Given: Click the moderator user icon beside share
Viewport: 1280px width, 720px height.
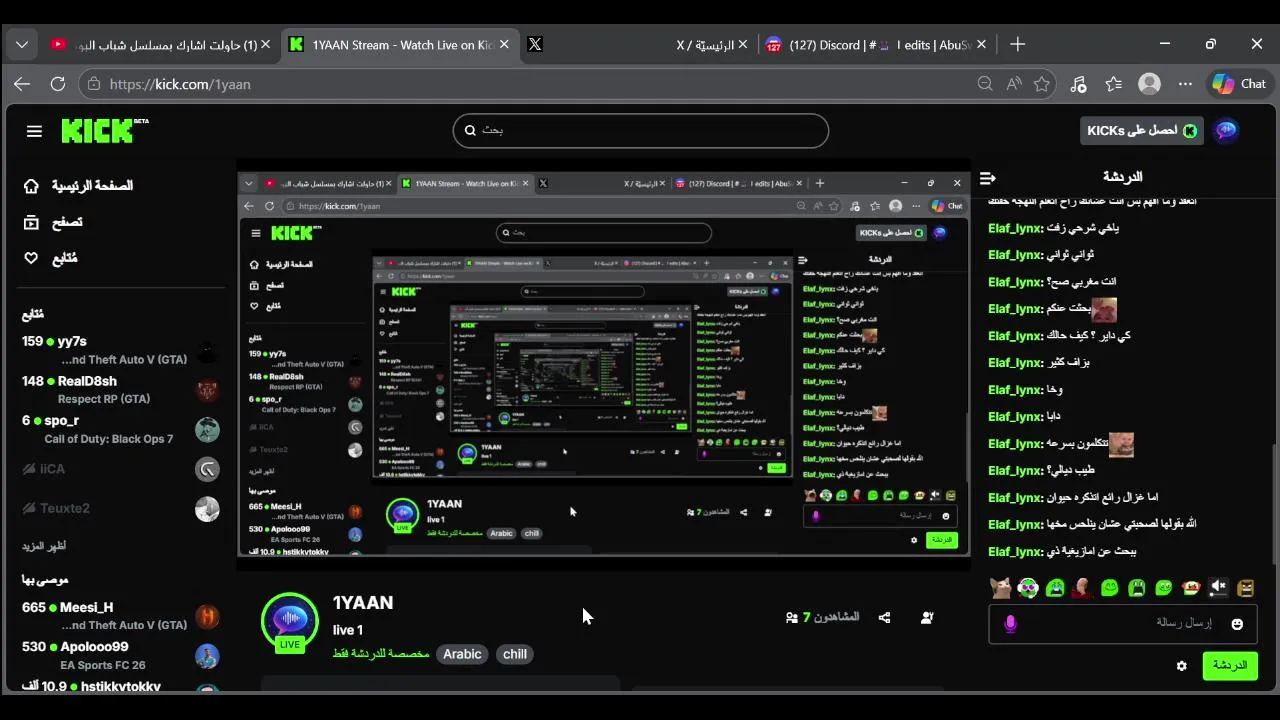Looking at the screenshot, I should click(927, 618).
